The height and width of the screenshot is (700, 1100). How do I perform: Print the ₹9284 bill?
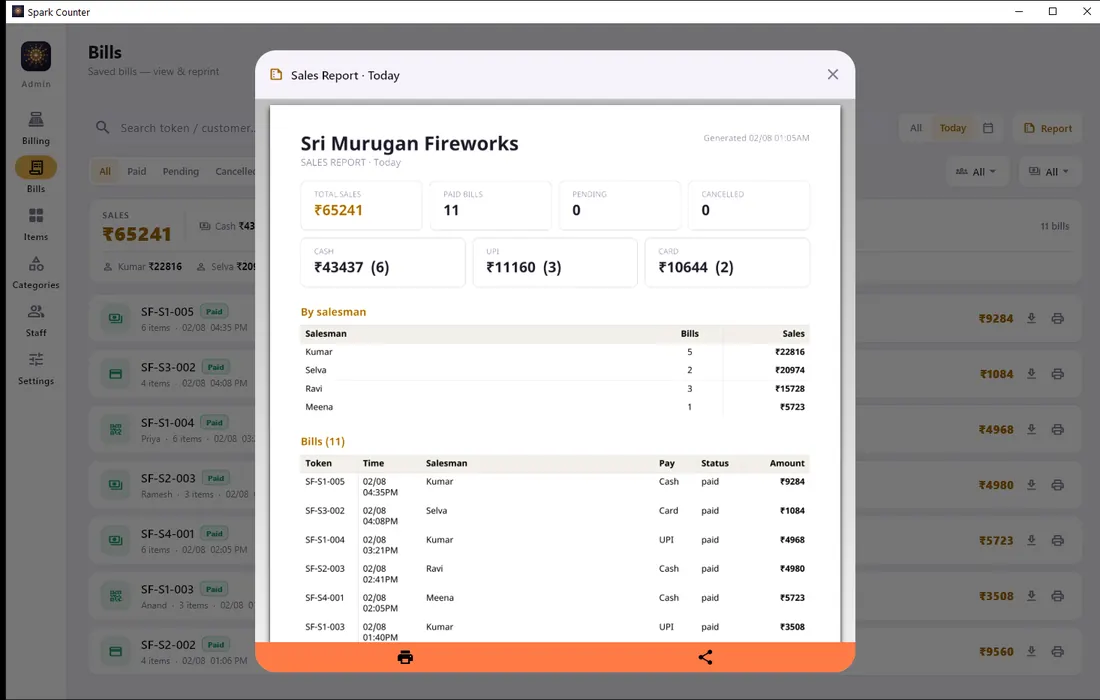[1057, 318]
